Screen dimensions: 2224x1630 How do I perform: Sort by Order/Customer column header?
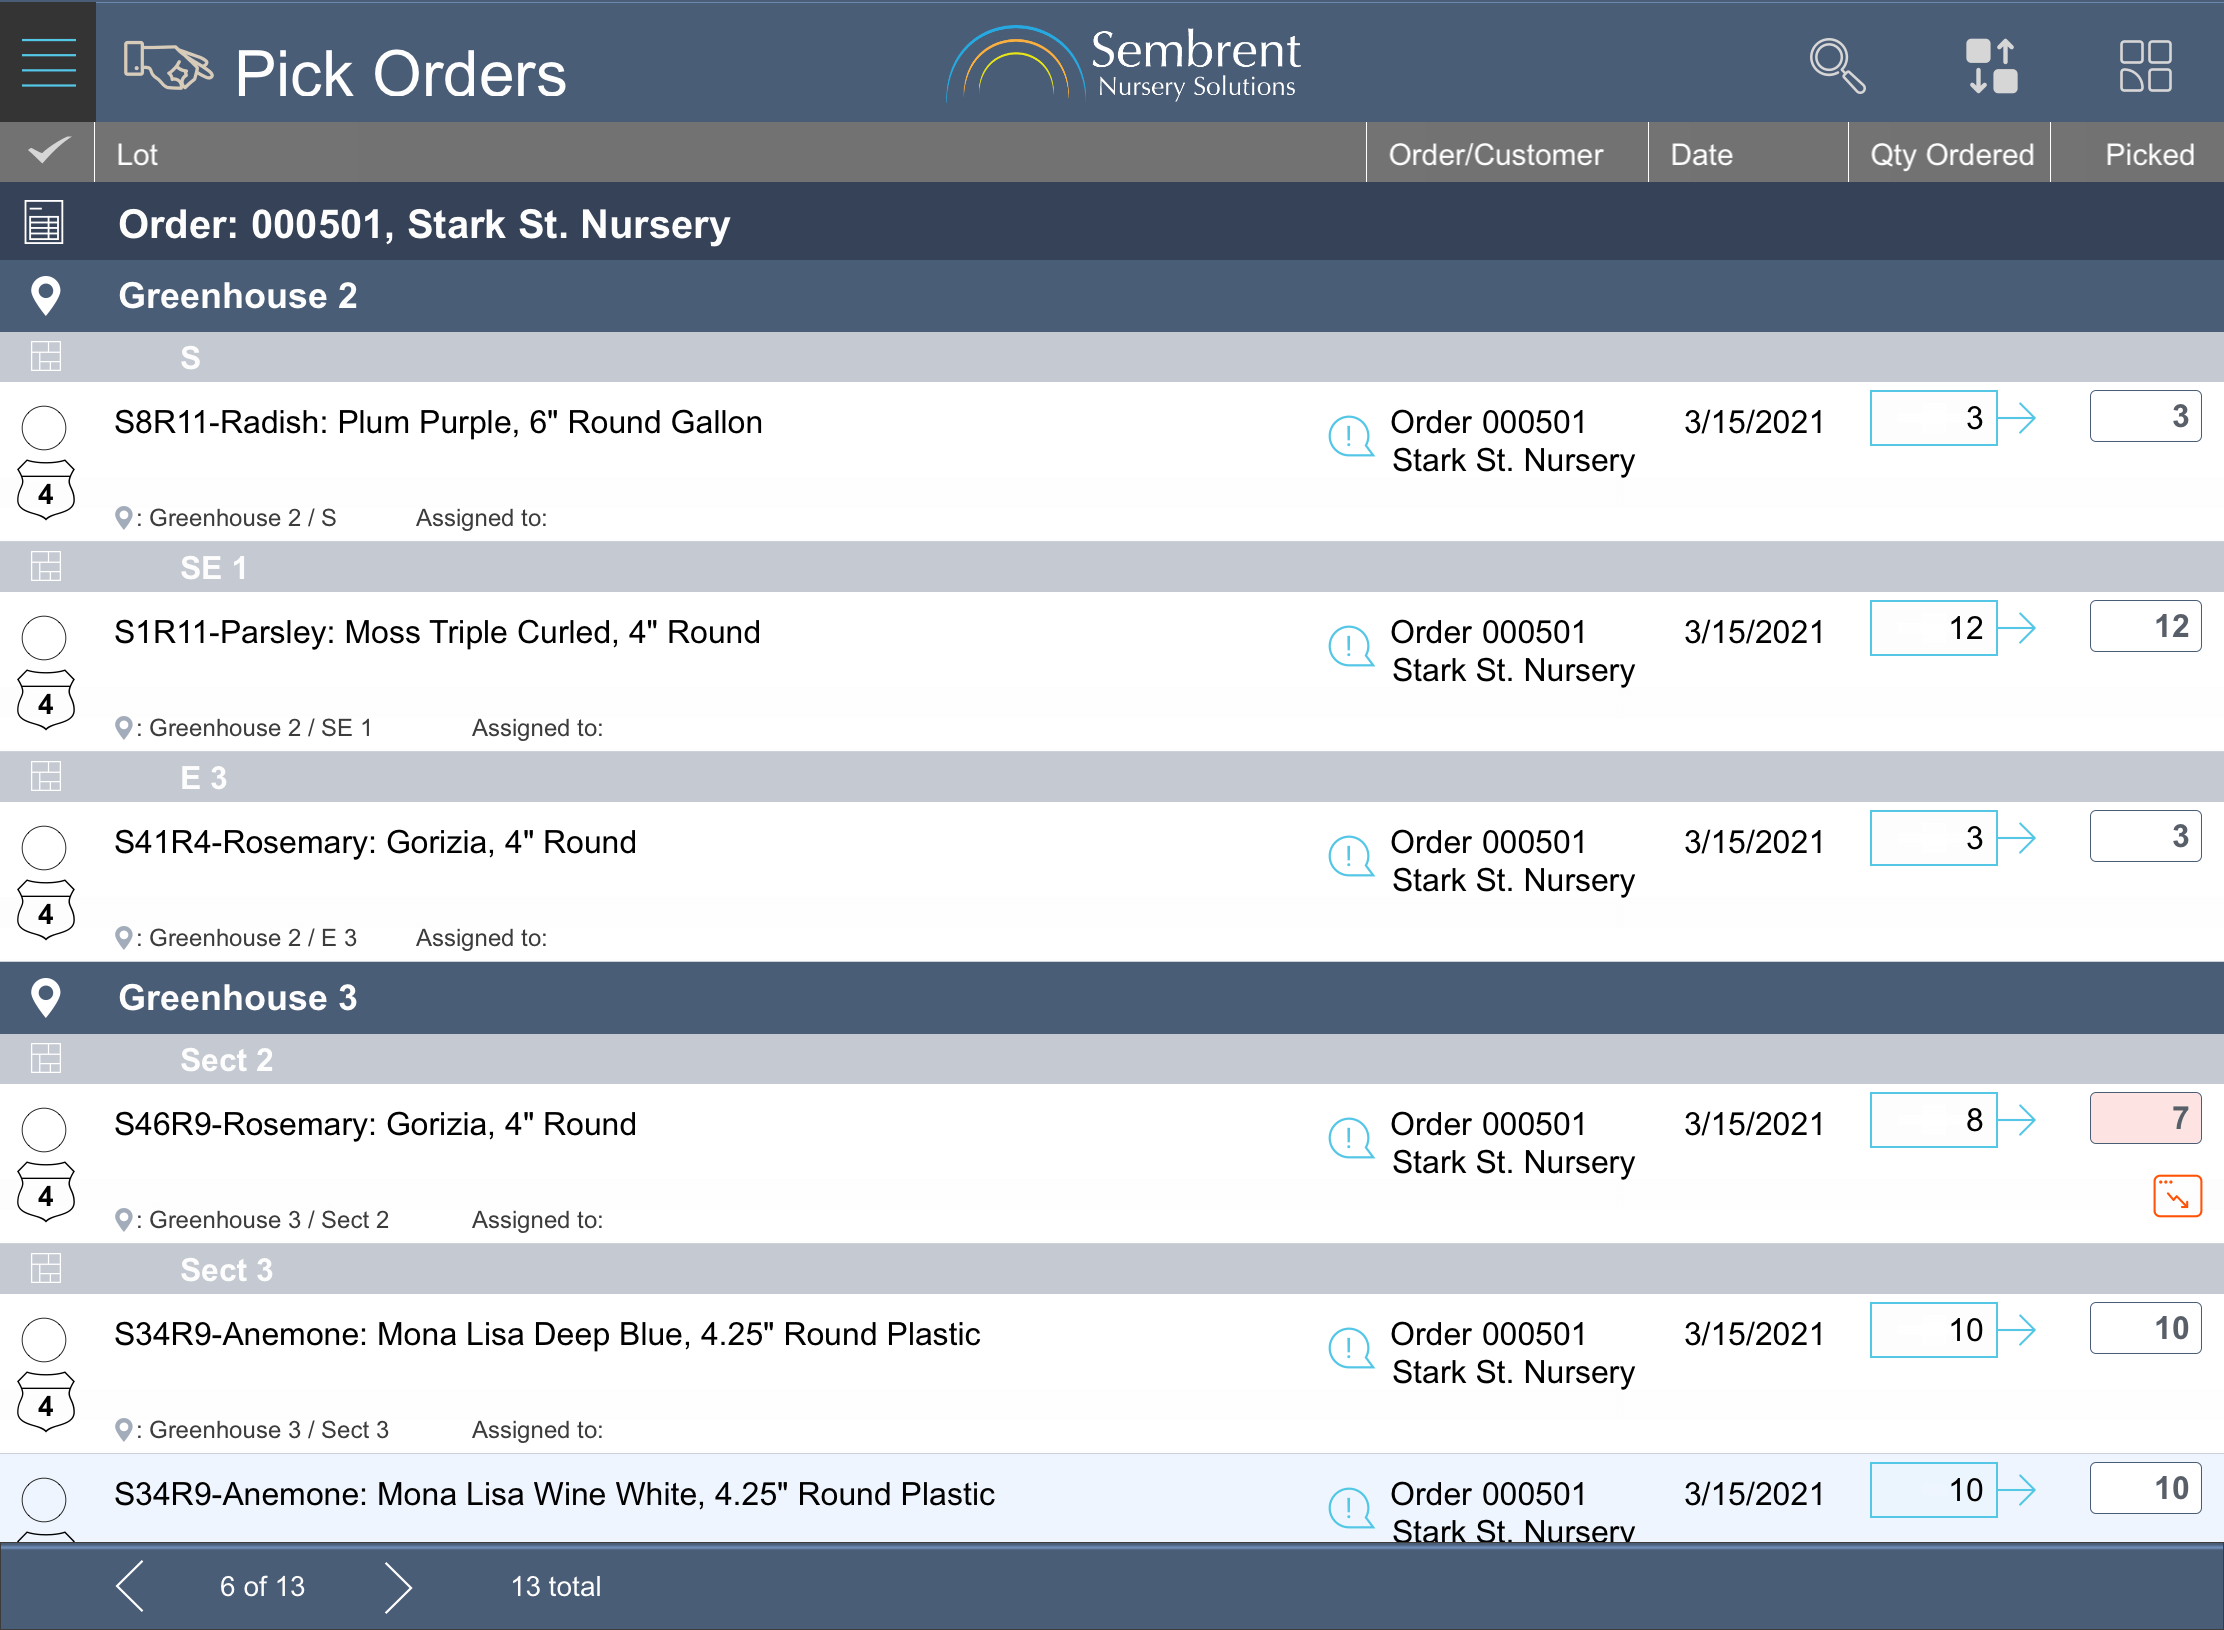1495,154
